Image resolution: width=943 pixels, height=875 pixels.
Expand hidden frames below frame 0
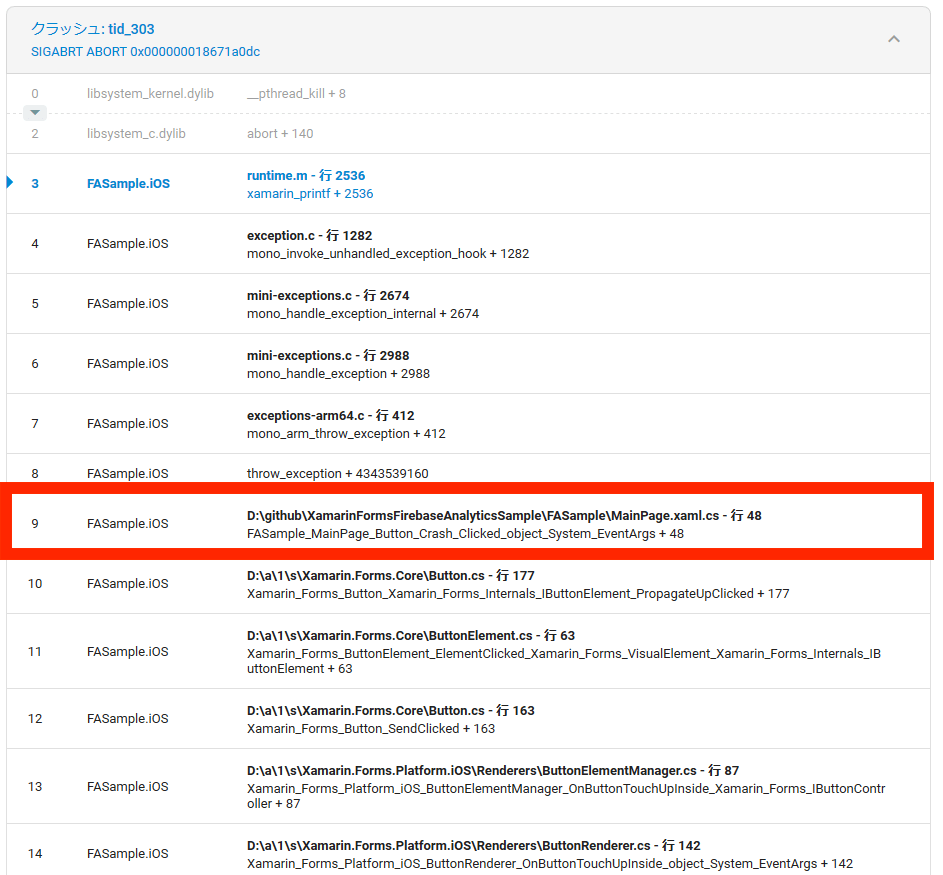[x=35, y=113]
